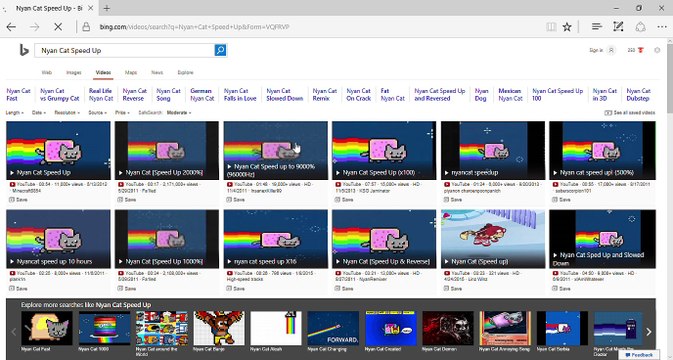The width and height of the screenshot is (673, 360).
Task: Make a Web Note
Action: [x=618, y=27]
